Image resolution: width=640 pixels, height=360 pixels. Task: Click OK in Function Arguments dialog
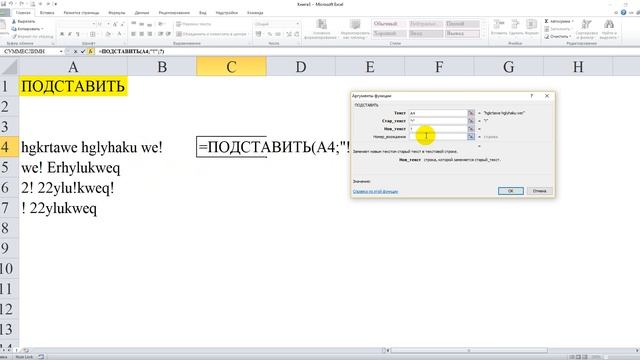tap(511, 191)
